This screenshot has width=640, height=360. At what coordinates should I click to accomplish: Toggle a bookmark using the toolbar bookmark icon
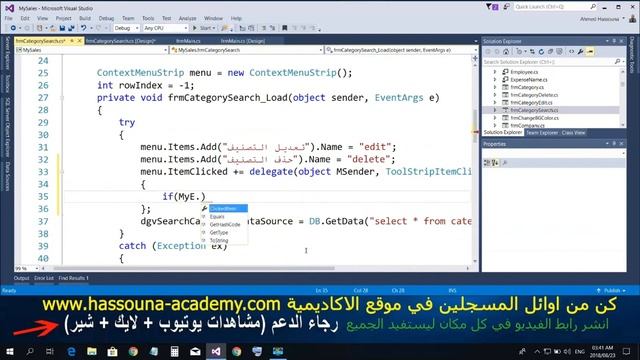pyautogui.click(x=285, y=28)
